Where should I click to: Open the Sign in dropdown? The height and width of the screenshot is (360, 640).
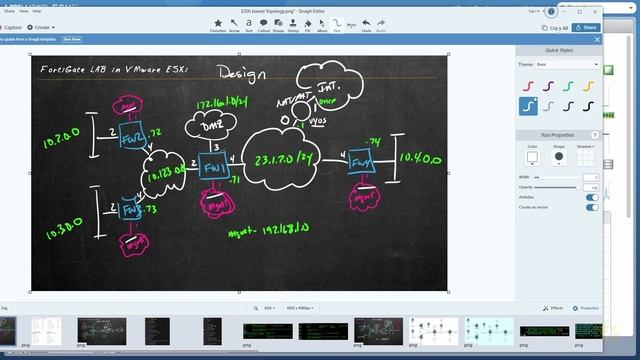[536, 11]
